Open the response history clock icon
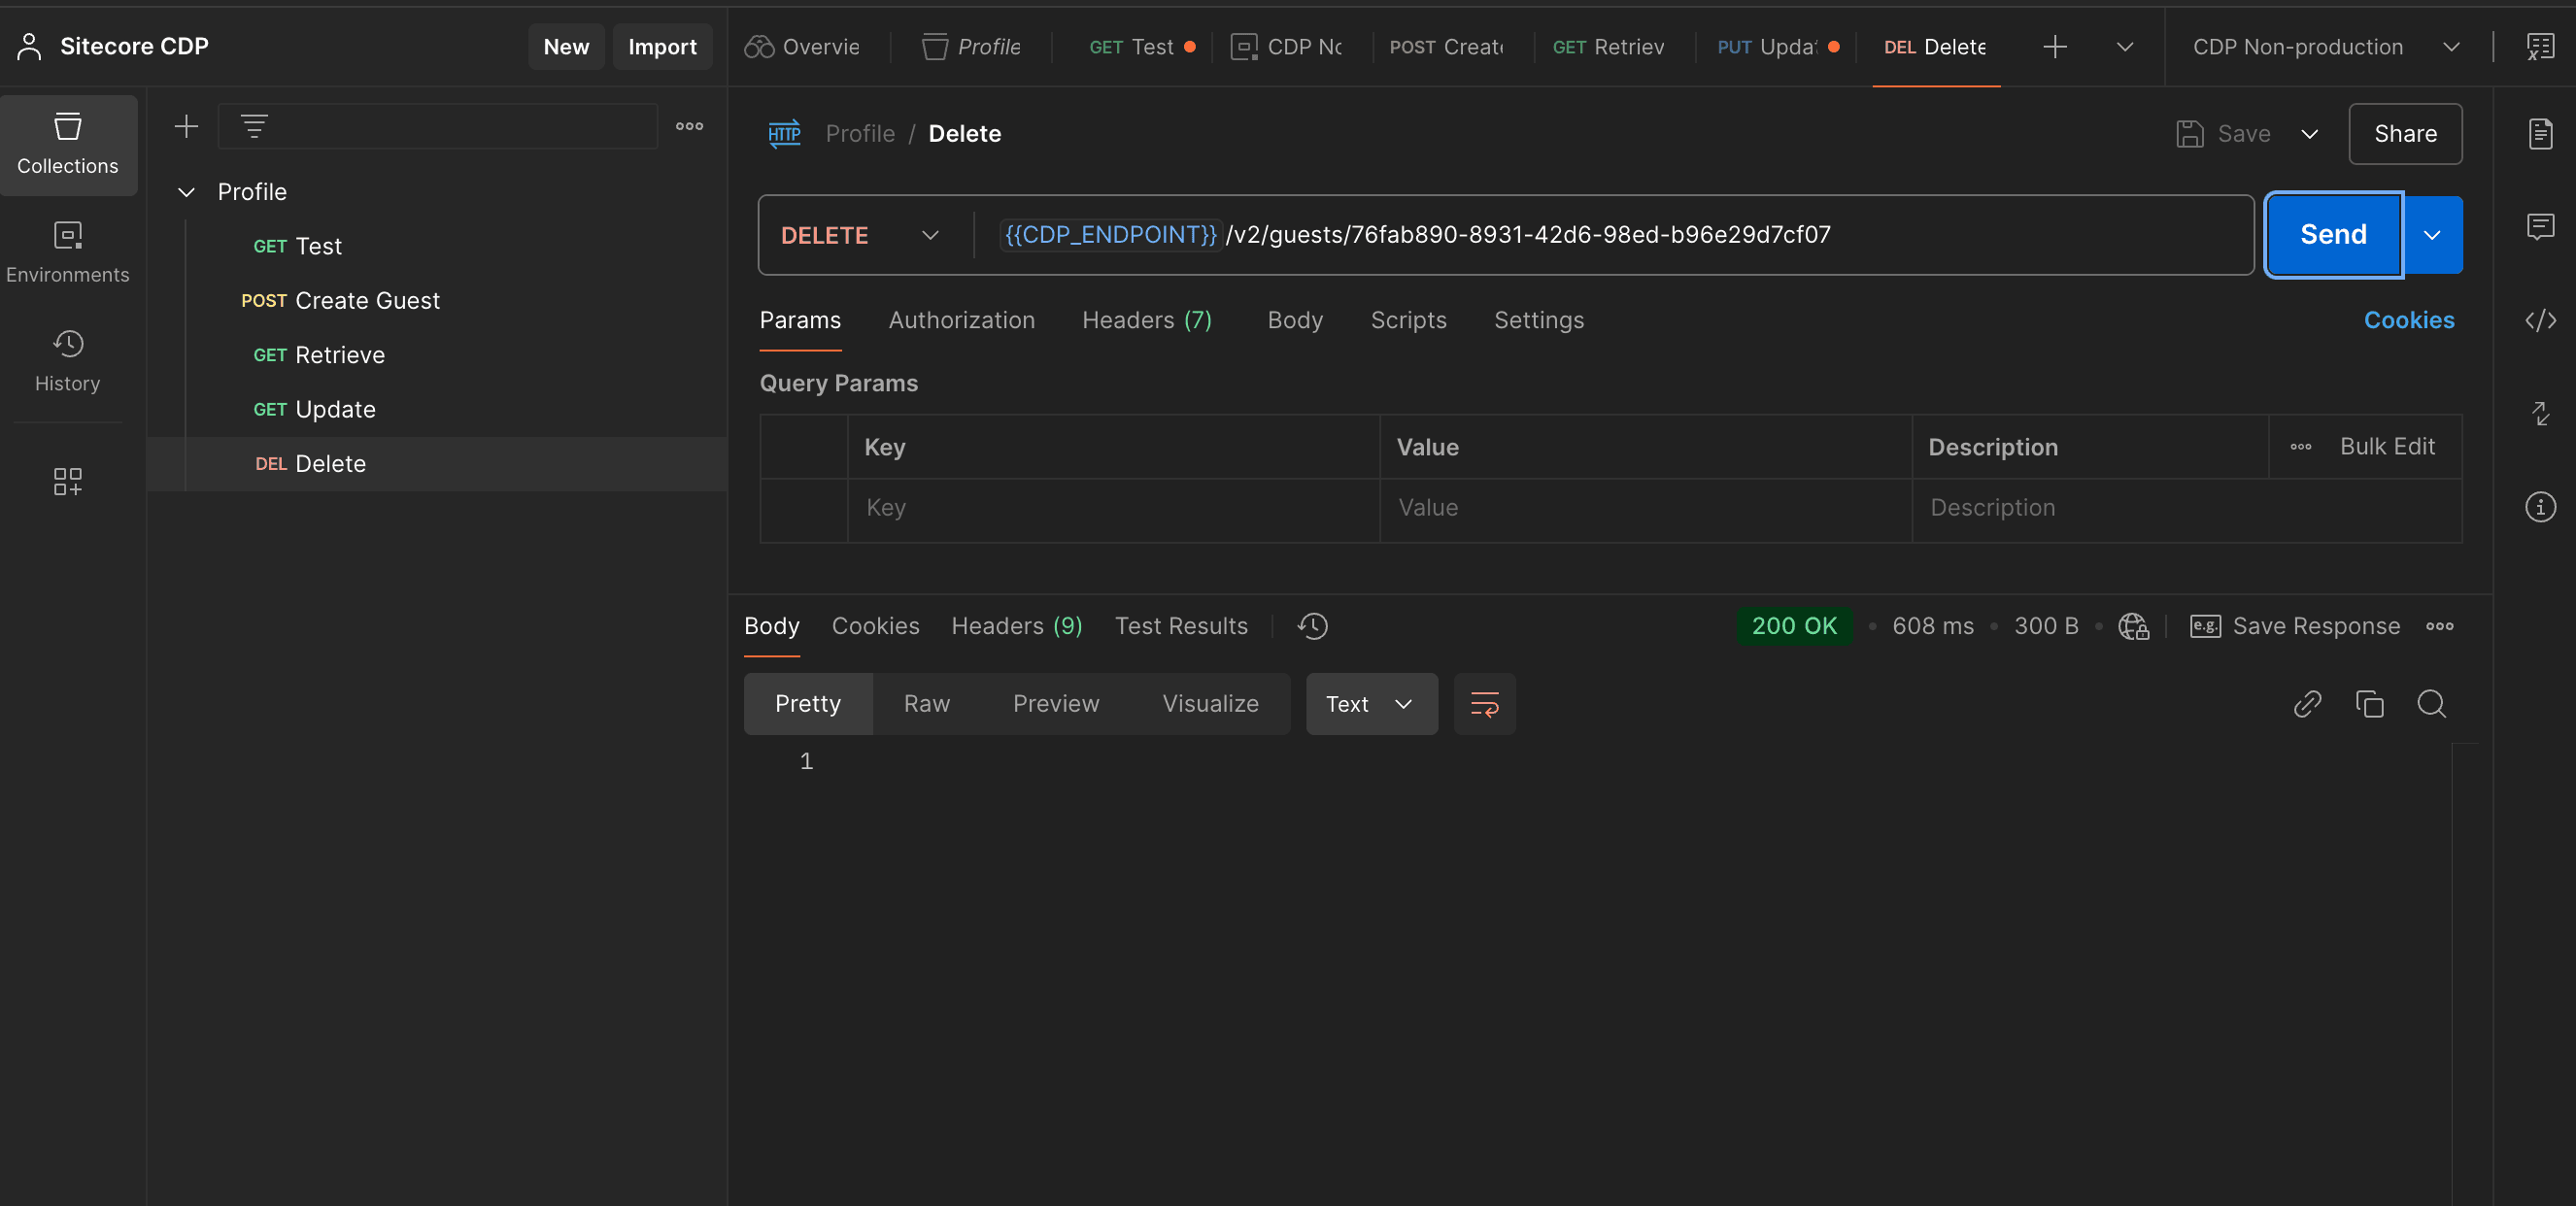This screenshot has height=1206, width=2576. pos(1312,626)
